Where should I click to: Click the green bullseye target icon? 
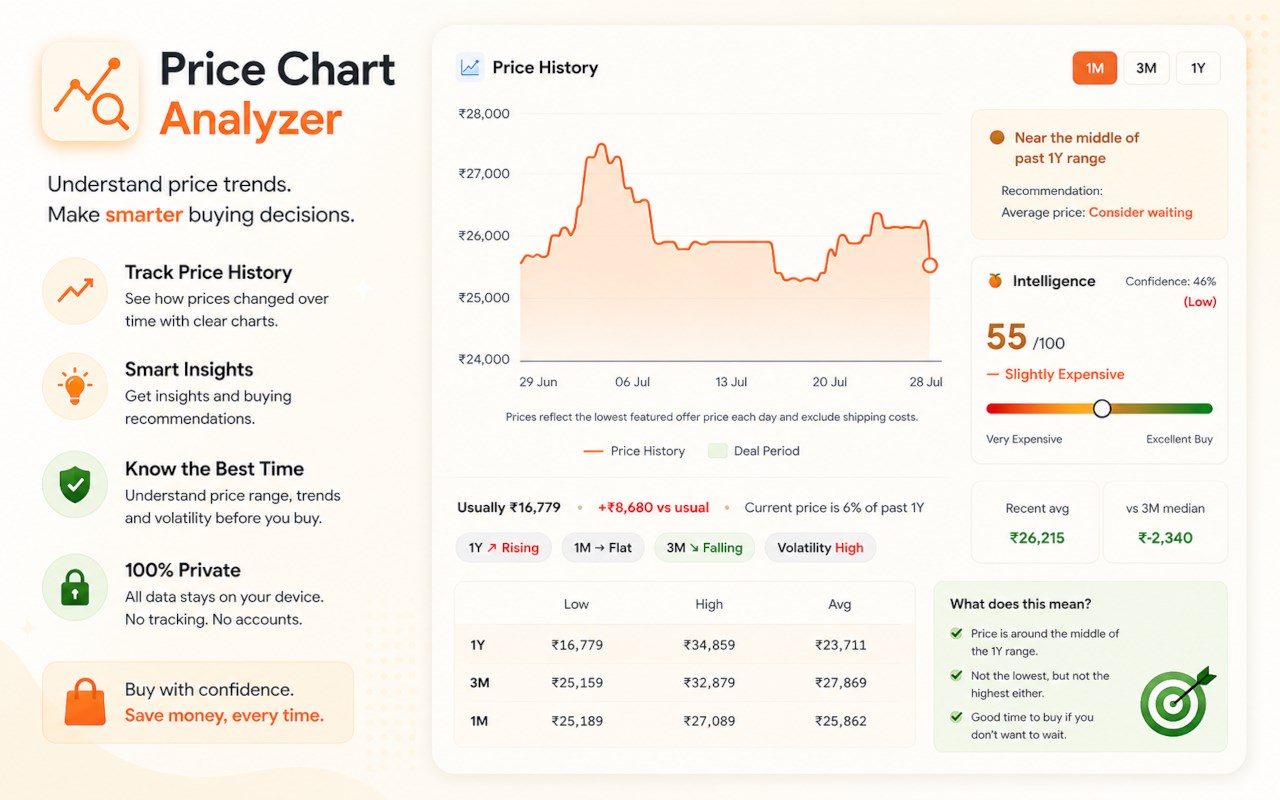pos(1174,702)
